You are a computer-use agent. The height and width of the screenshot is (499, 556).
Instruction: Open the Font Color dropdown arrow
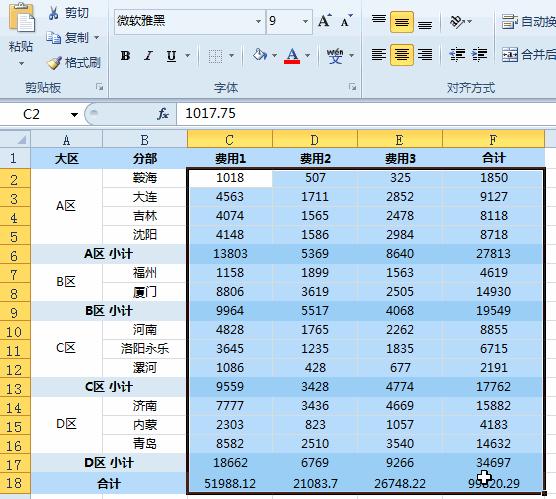tap(307, 56)
